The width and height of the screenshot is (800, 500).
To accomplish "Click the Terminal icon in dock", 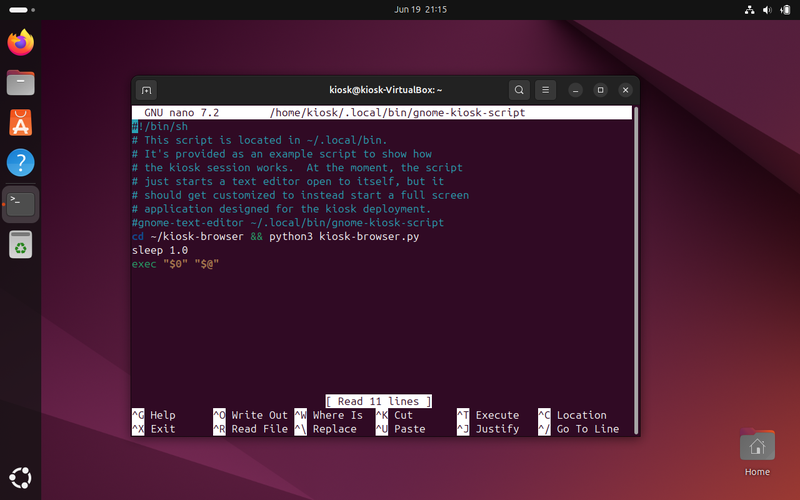I will coord(20,203).
